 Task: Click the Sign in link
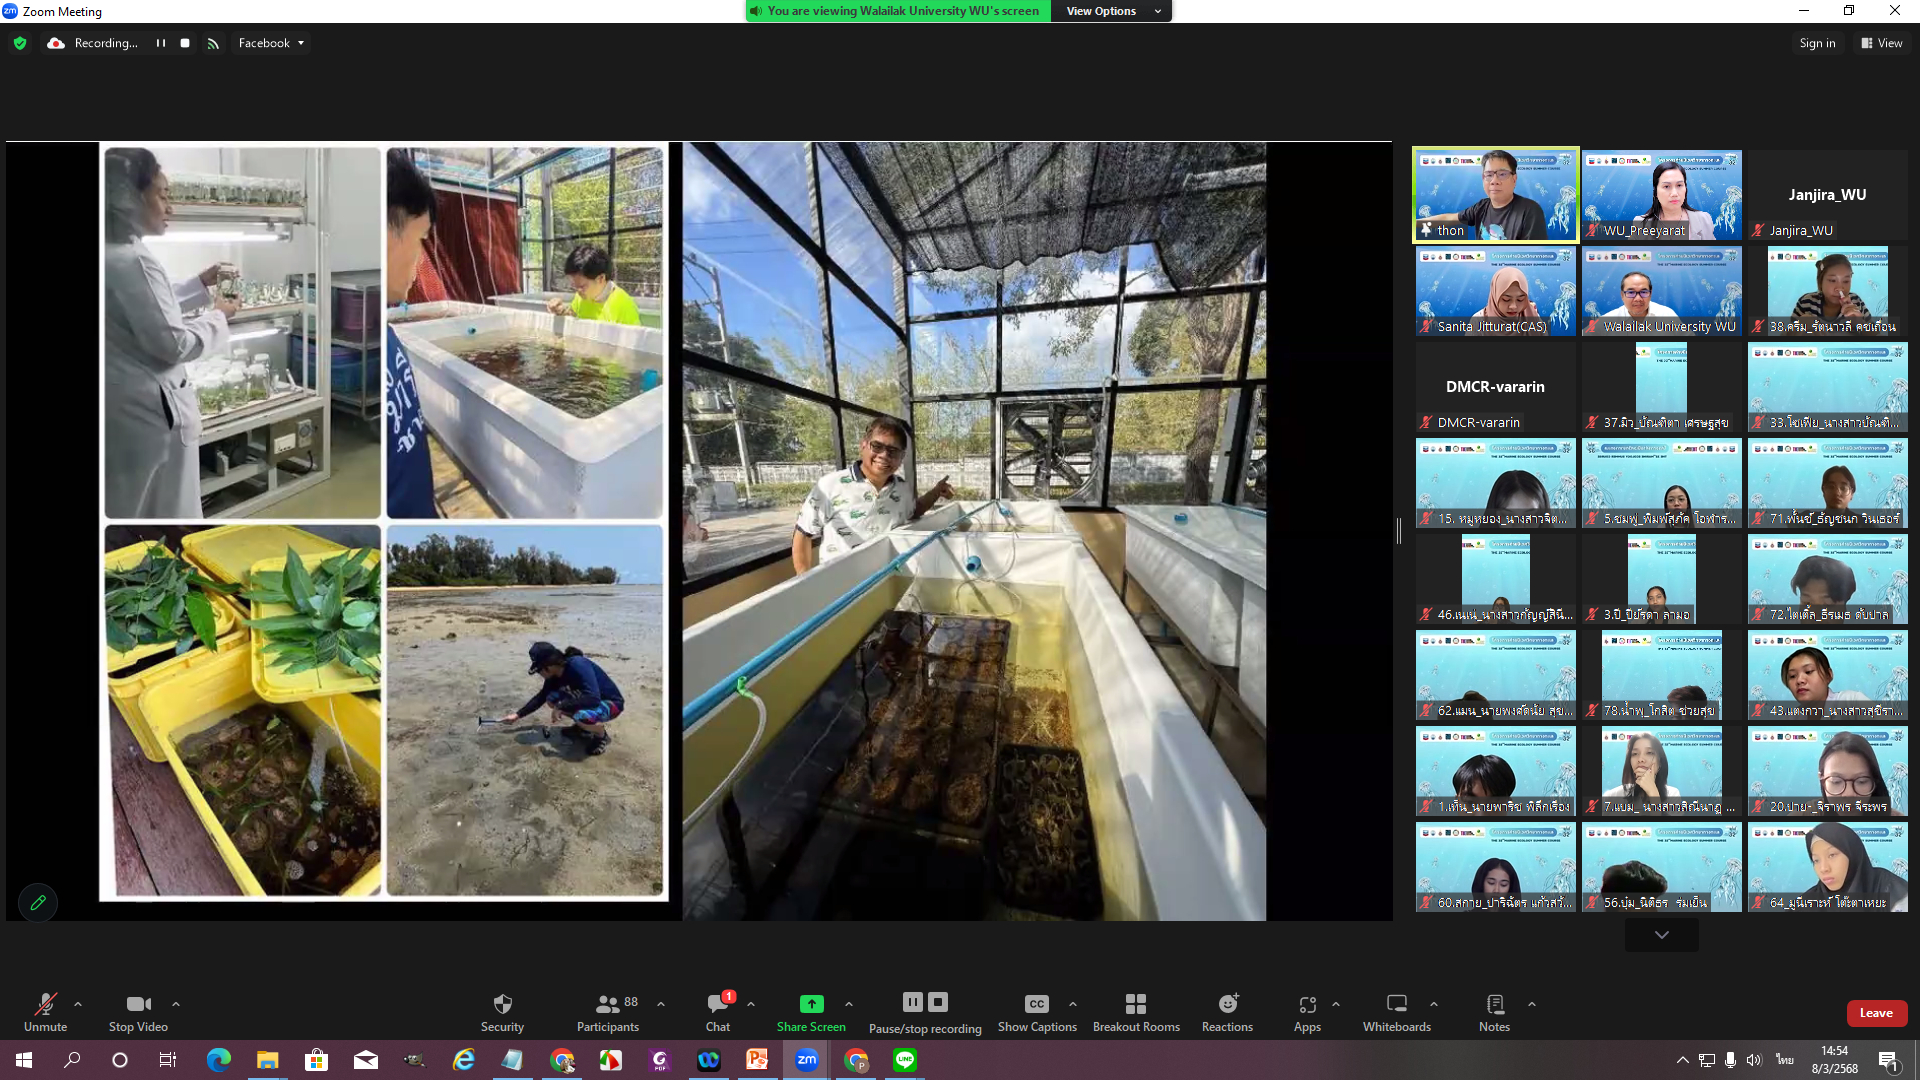1817,43
